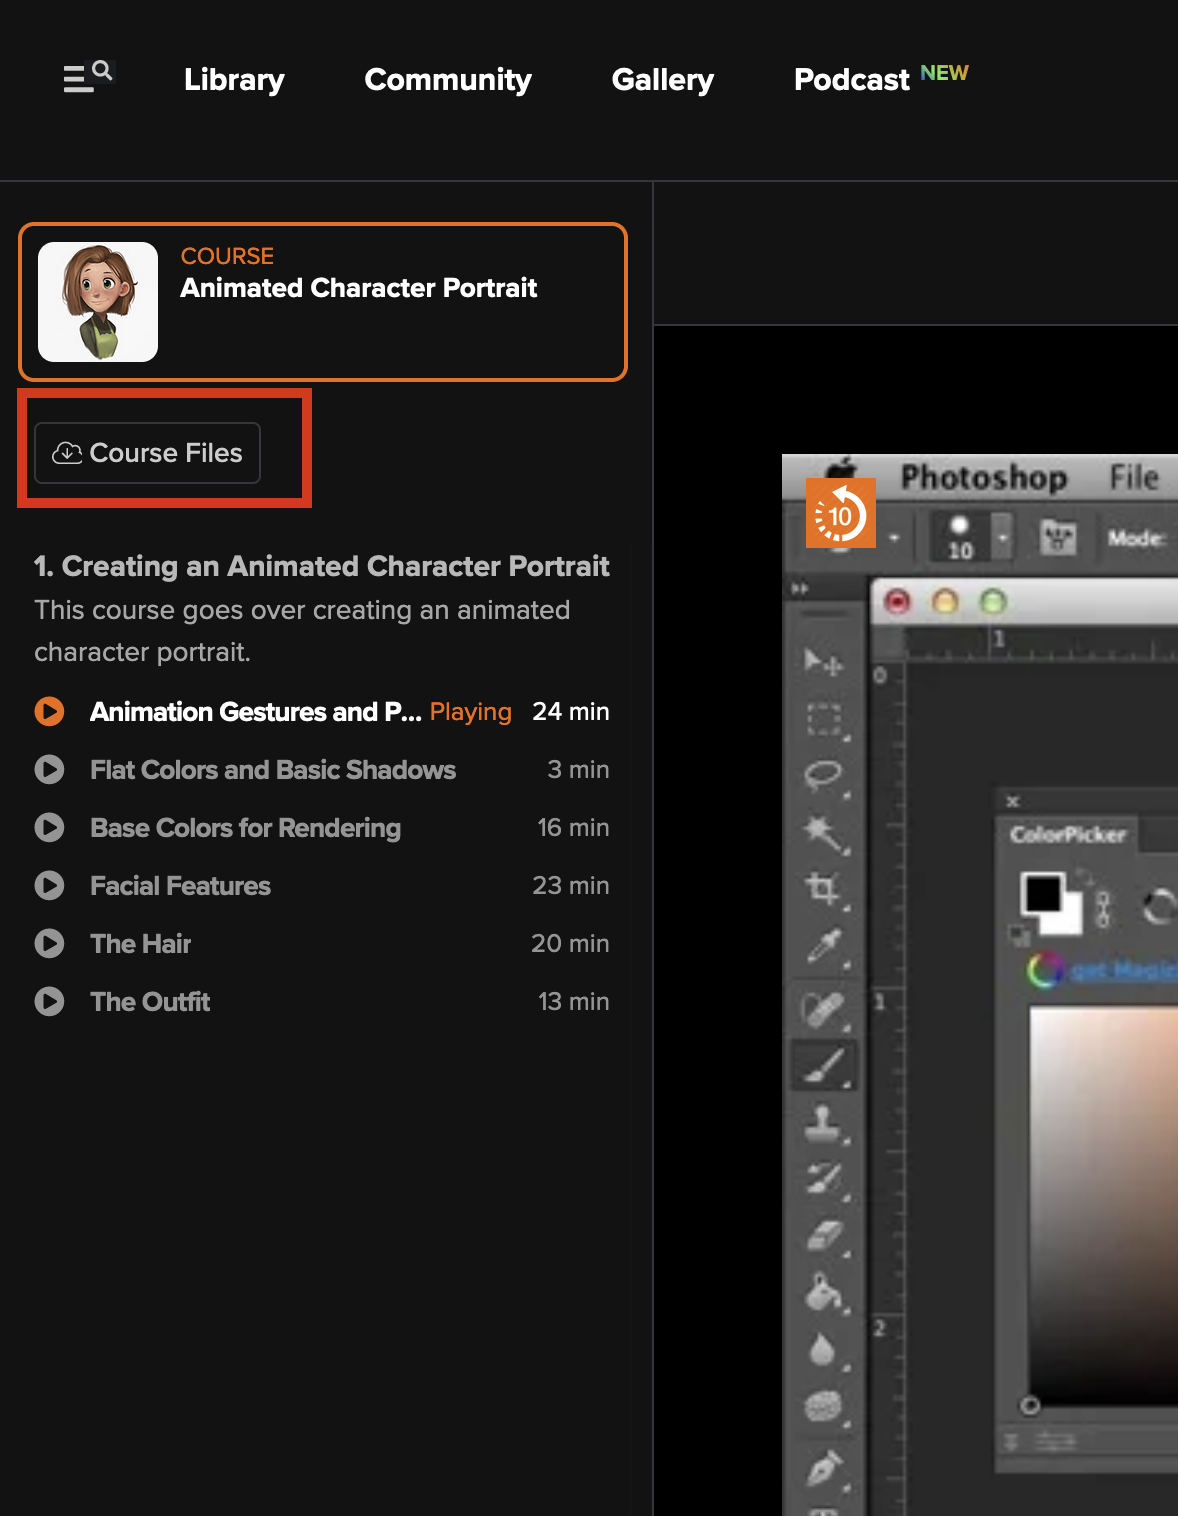Download the Course Files
The width and height of the screenshot is (1178, 1516).
(x=148, y=453)
